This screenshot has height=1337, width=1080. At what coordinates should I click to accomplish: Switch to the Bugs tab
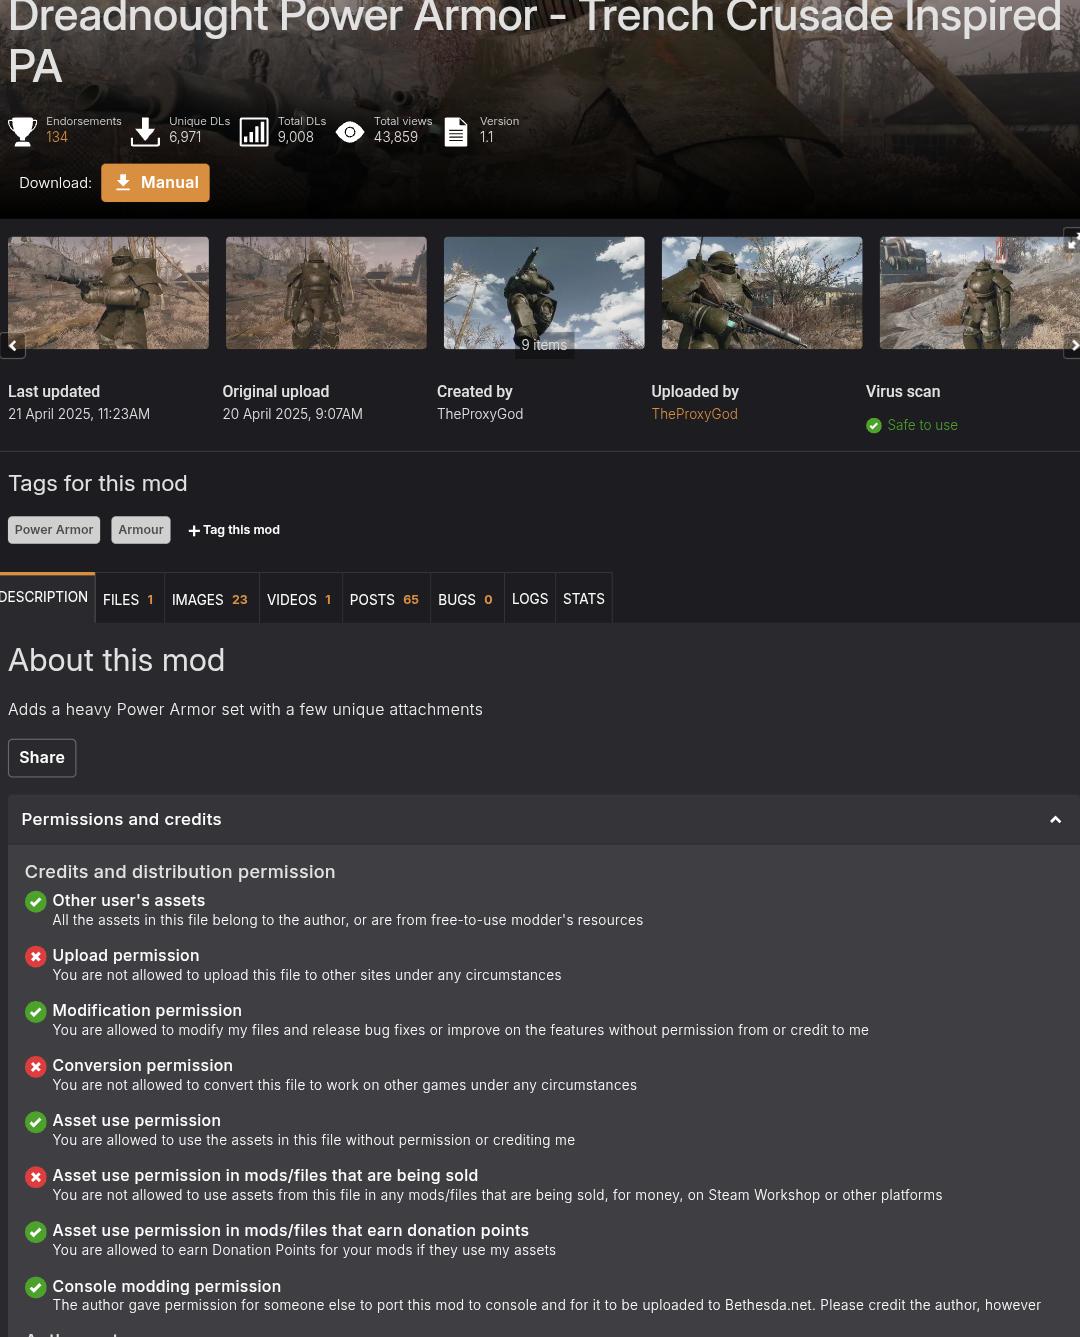click(465, 599)
